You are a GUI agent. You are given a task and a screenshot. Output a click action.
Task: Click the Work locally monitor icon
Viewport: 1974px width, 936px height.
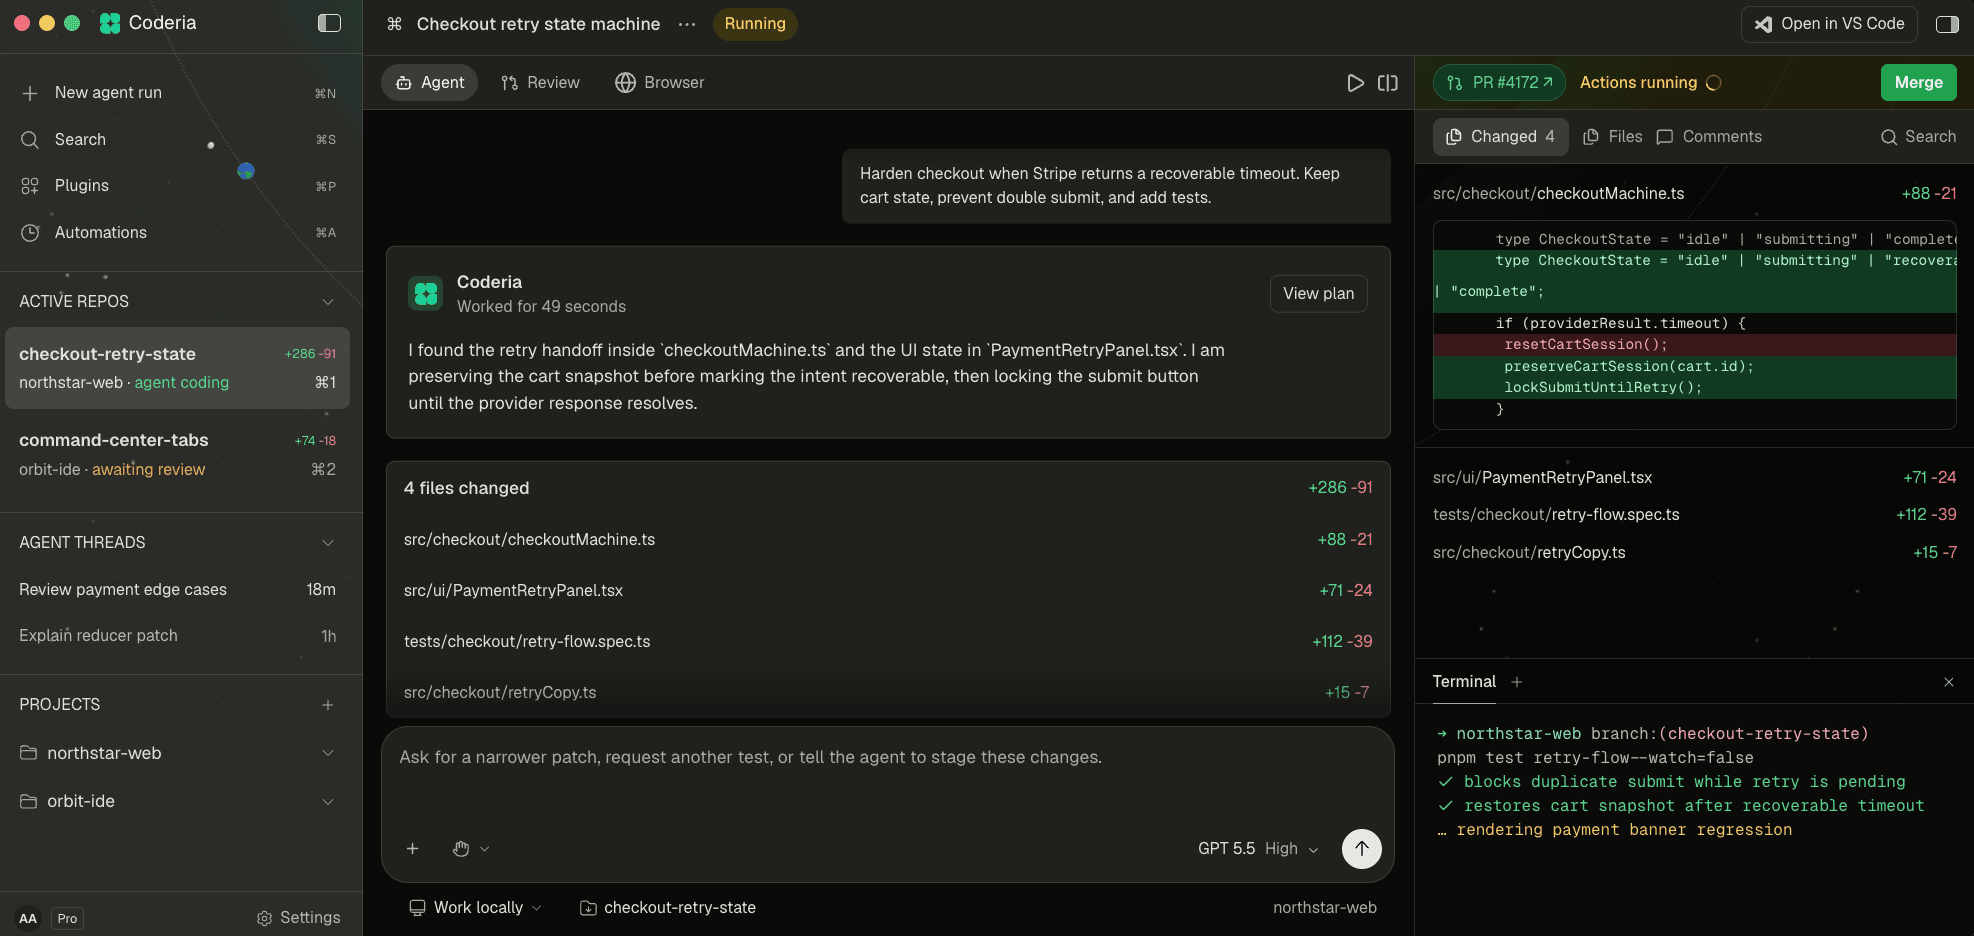417,908
